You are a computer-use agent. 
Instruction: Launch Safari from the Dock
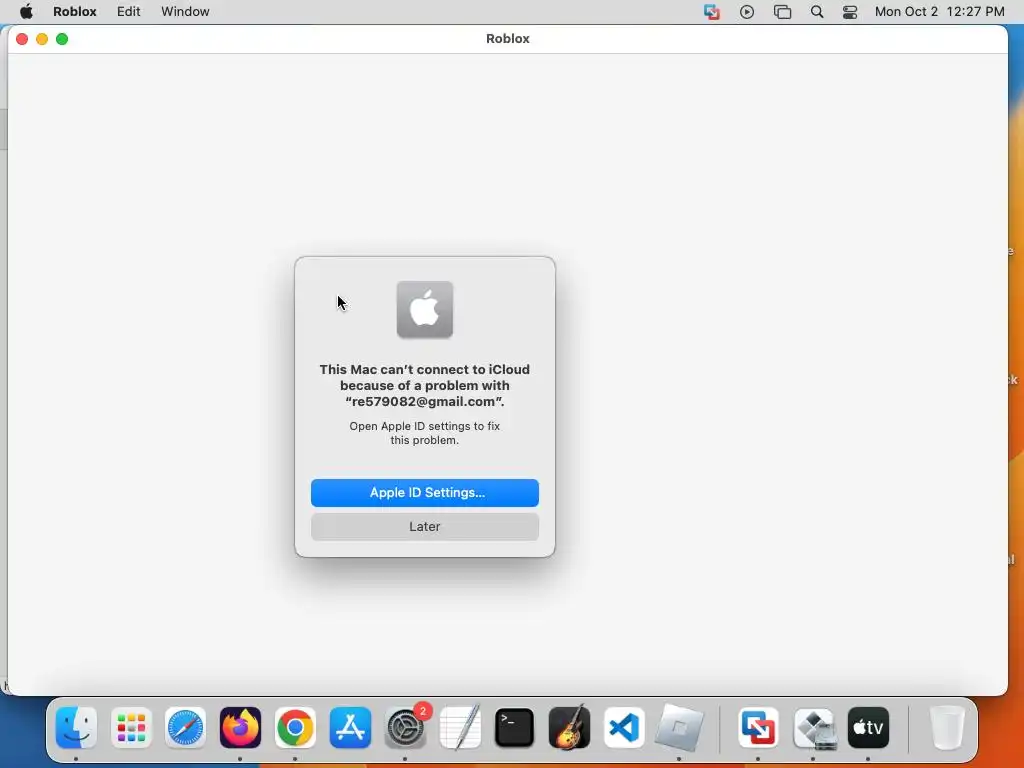[x=185, y=728]
